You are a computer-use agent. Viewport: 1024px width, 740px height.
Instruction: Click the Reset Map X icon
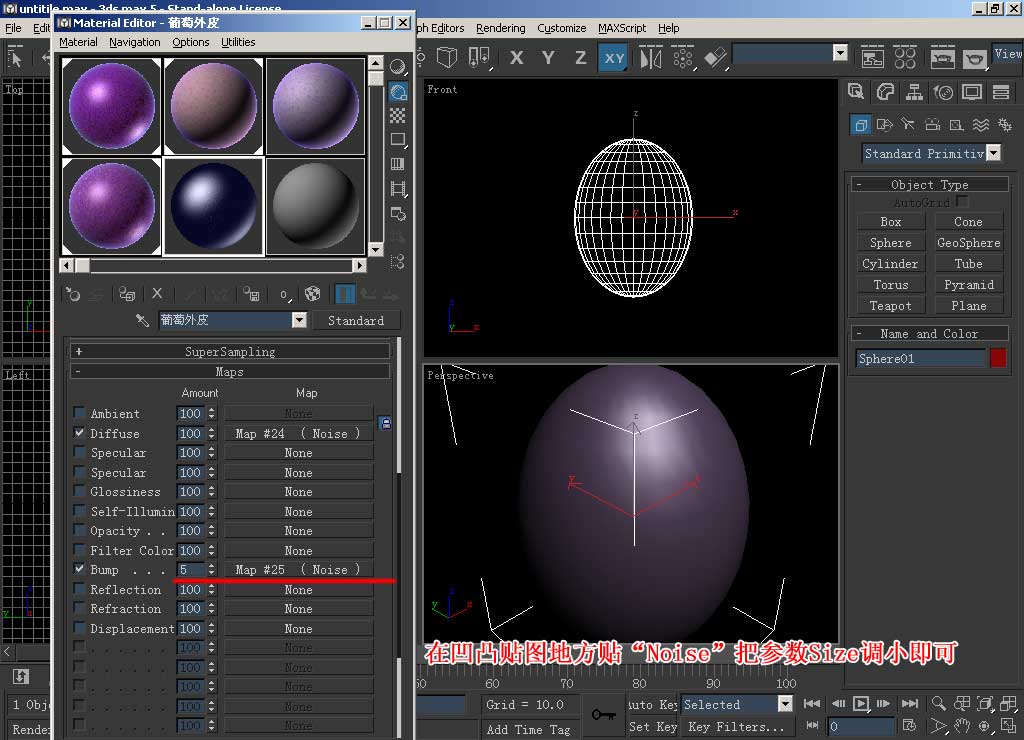coord(157,294)
